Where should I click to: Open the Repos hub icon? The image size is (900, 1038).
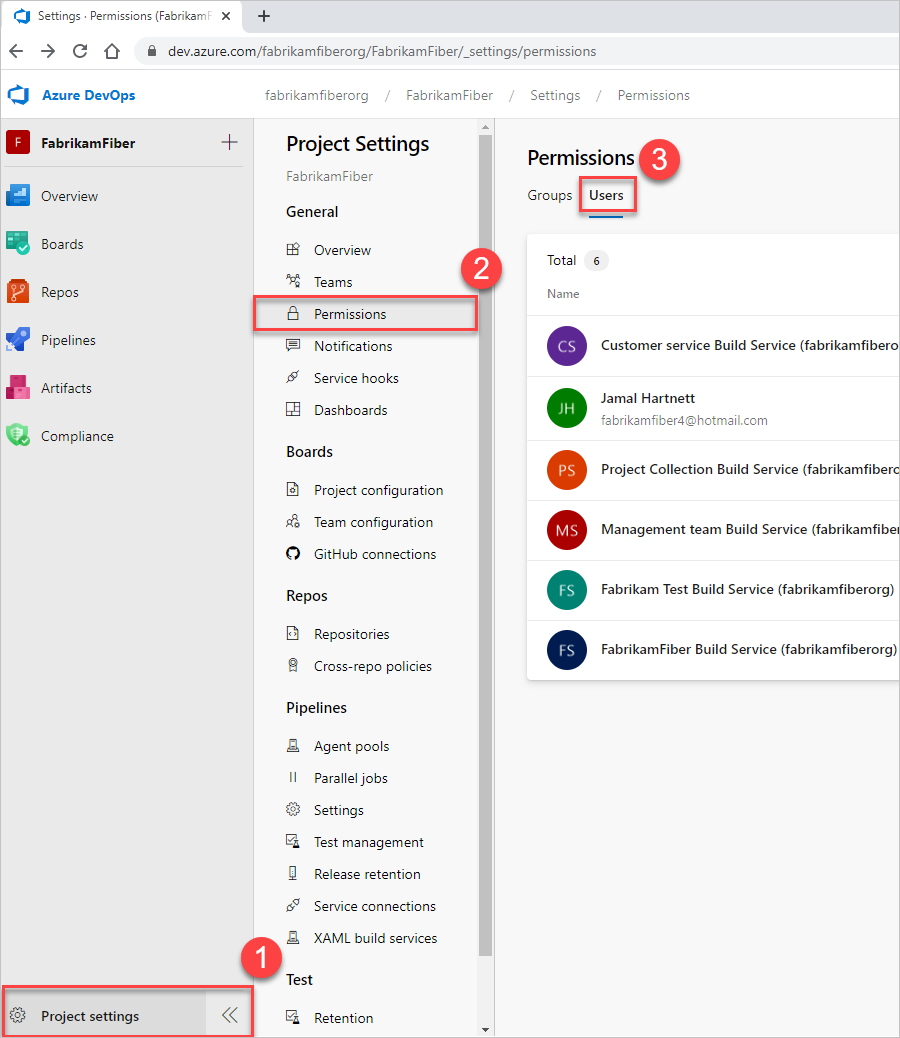pos(19,292)
